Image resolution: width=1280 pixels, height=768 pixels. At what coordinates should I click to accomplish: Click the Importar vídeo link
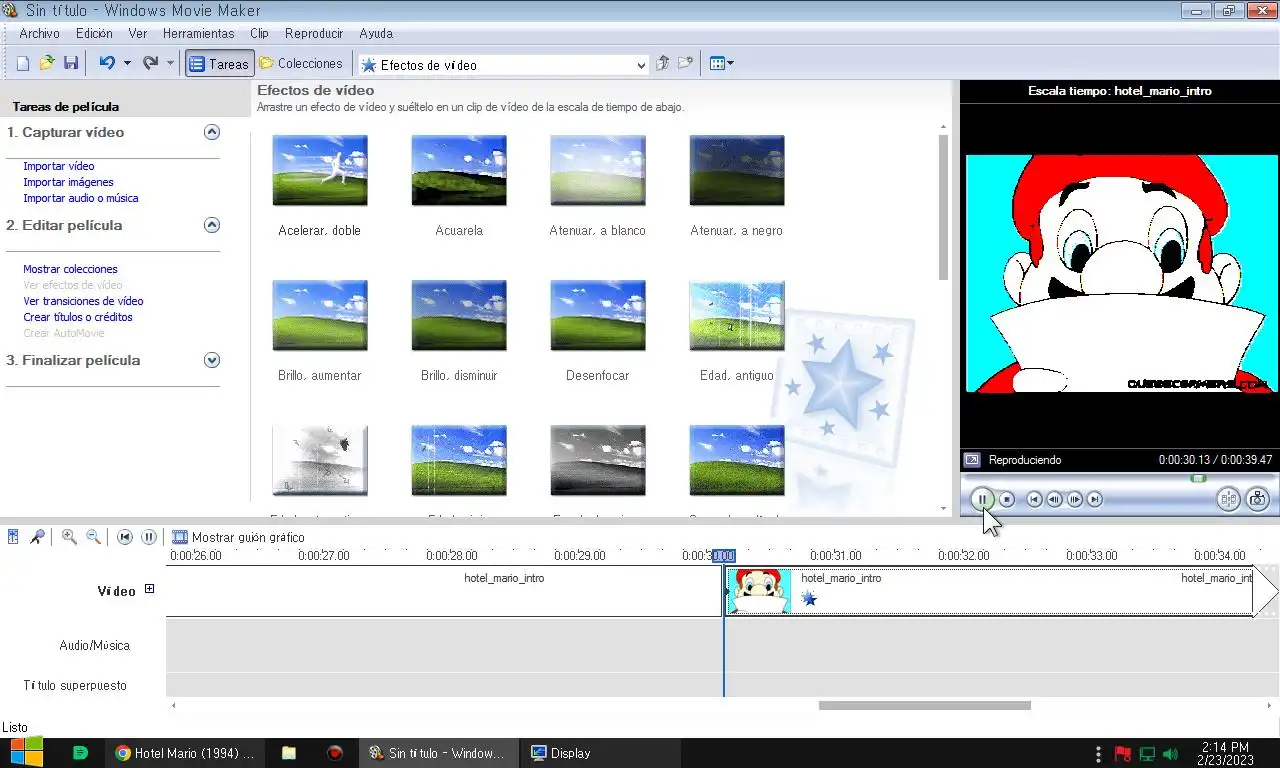59,166
